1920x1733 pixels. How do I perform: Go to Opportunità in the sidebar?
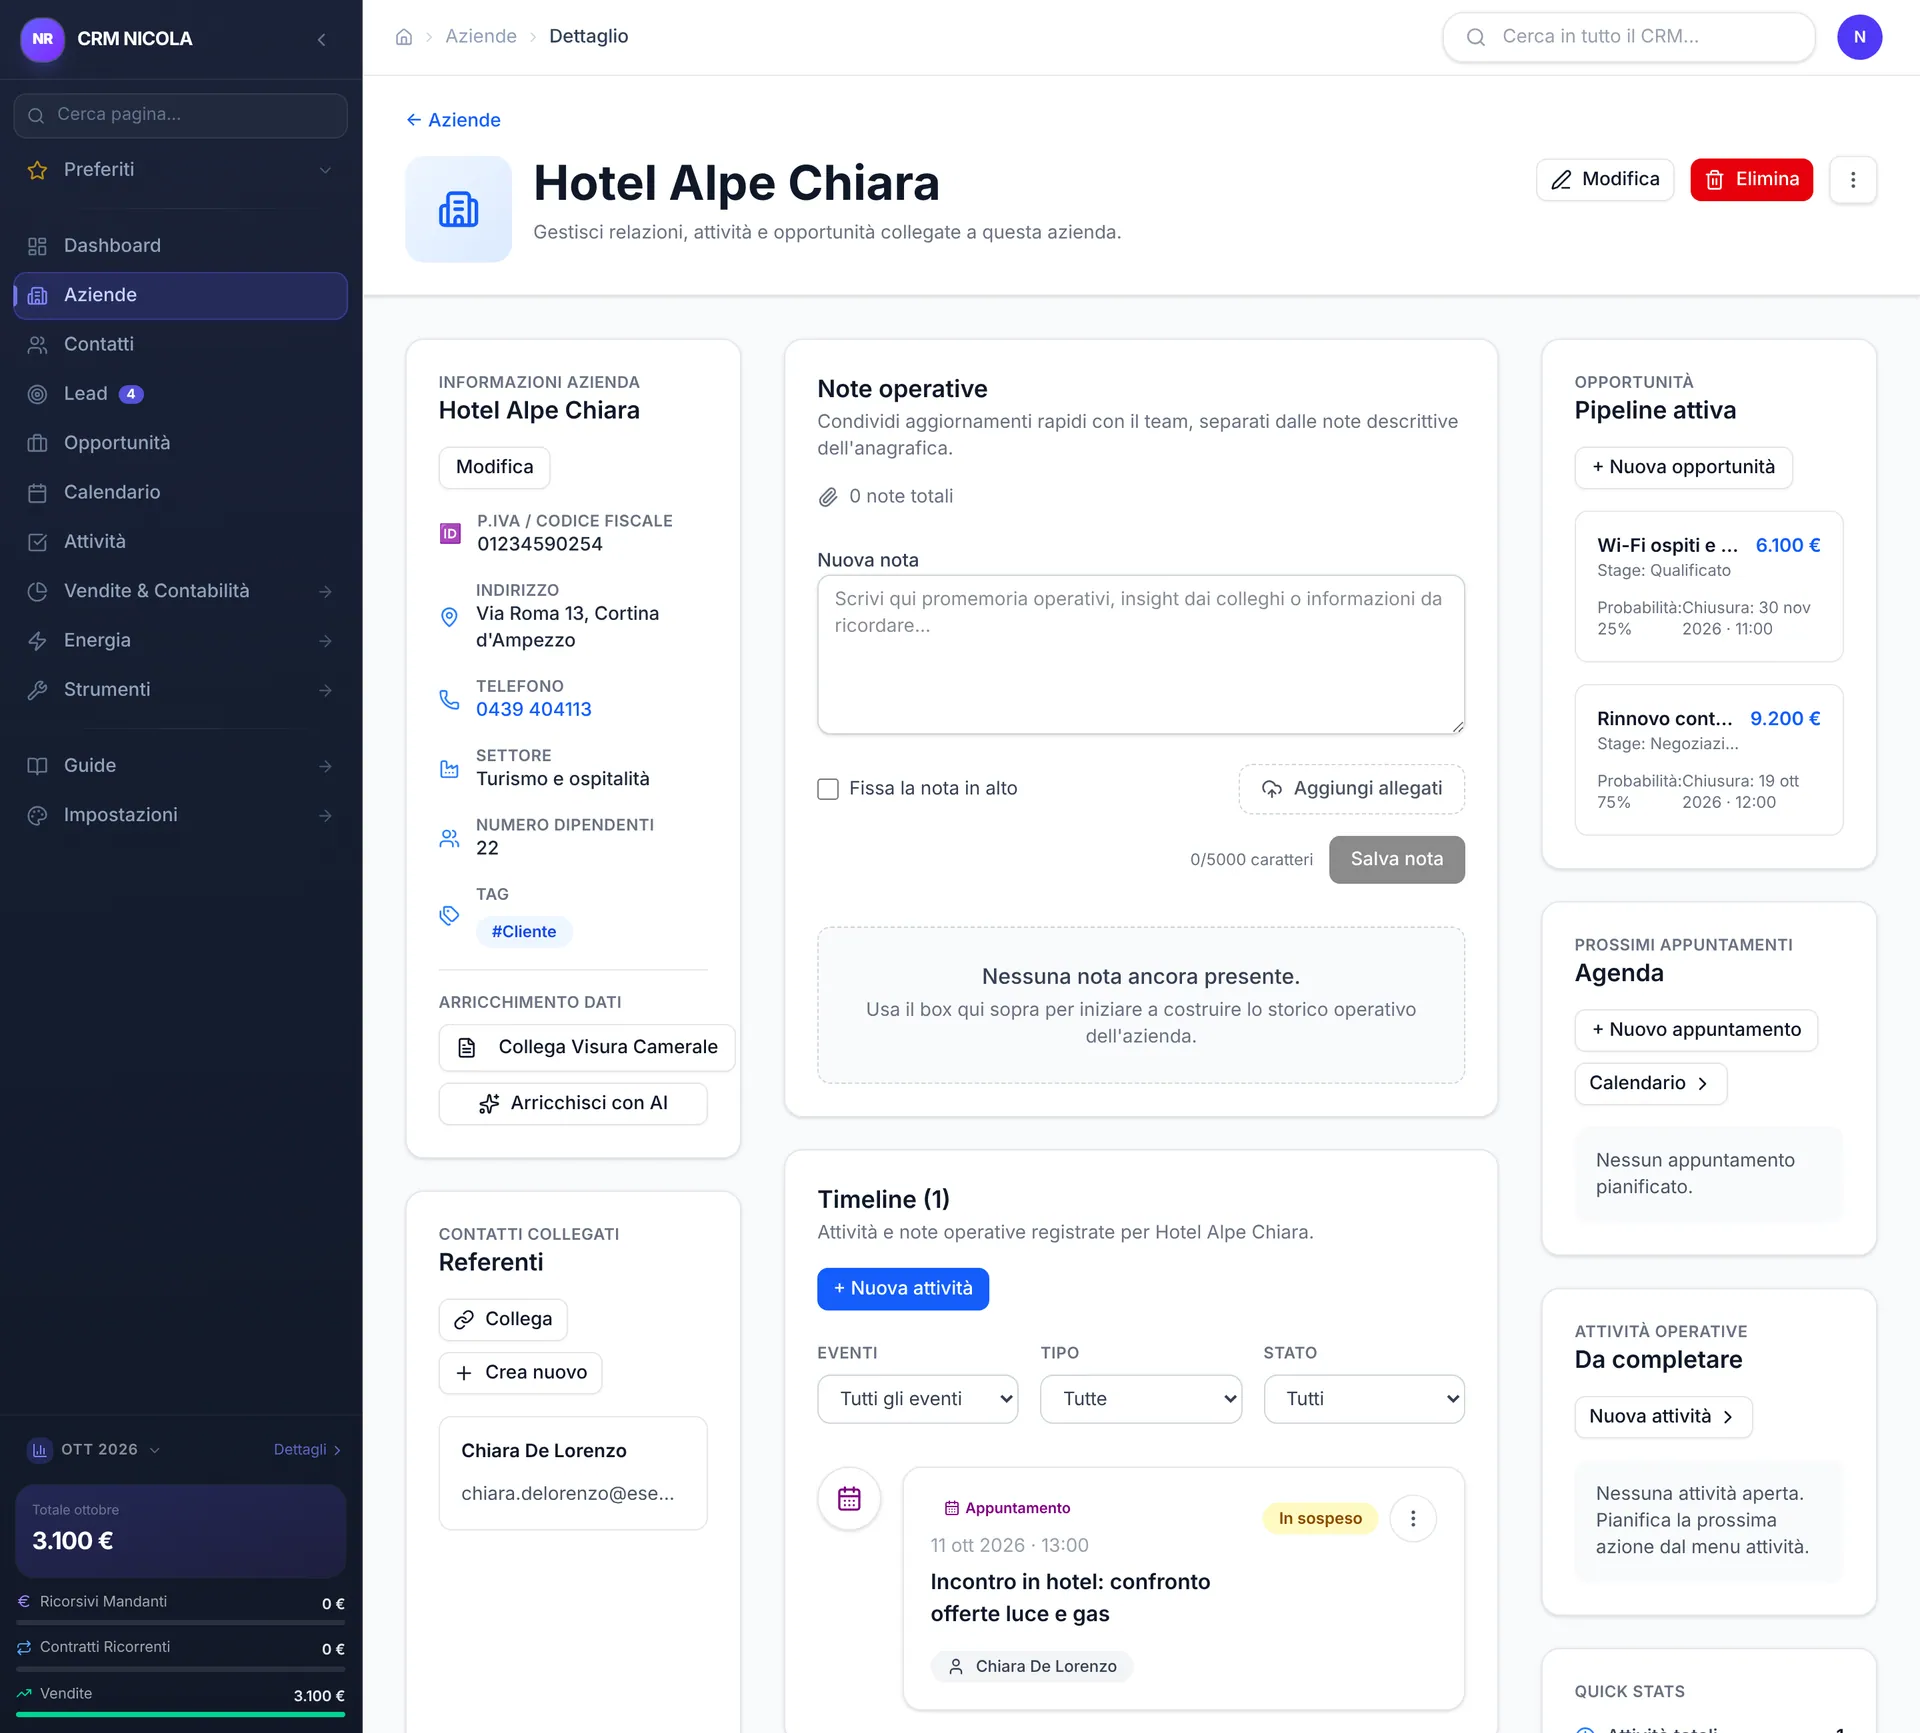180,443
